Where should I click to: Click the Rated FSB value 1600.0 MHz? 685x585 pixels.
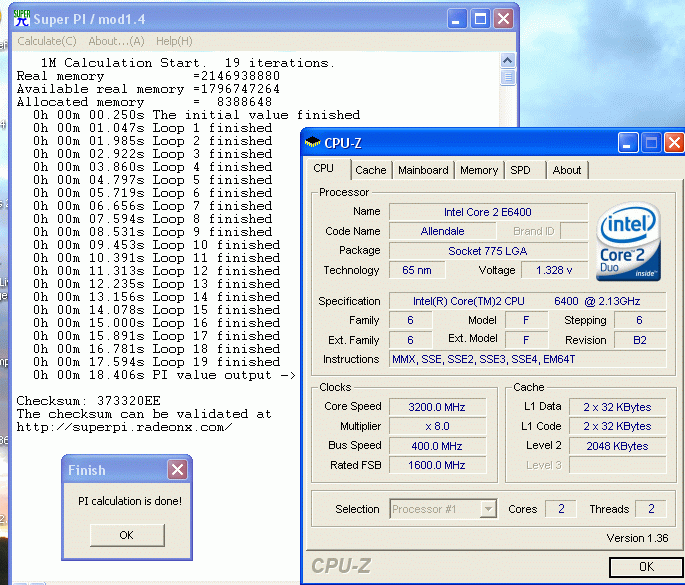click(x=437, y=465)
